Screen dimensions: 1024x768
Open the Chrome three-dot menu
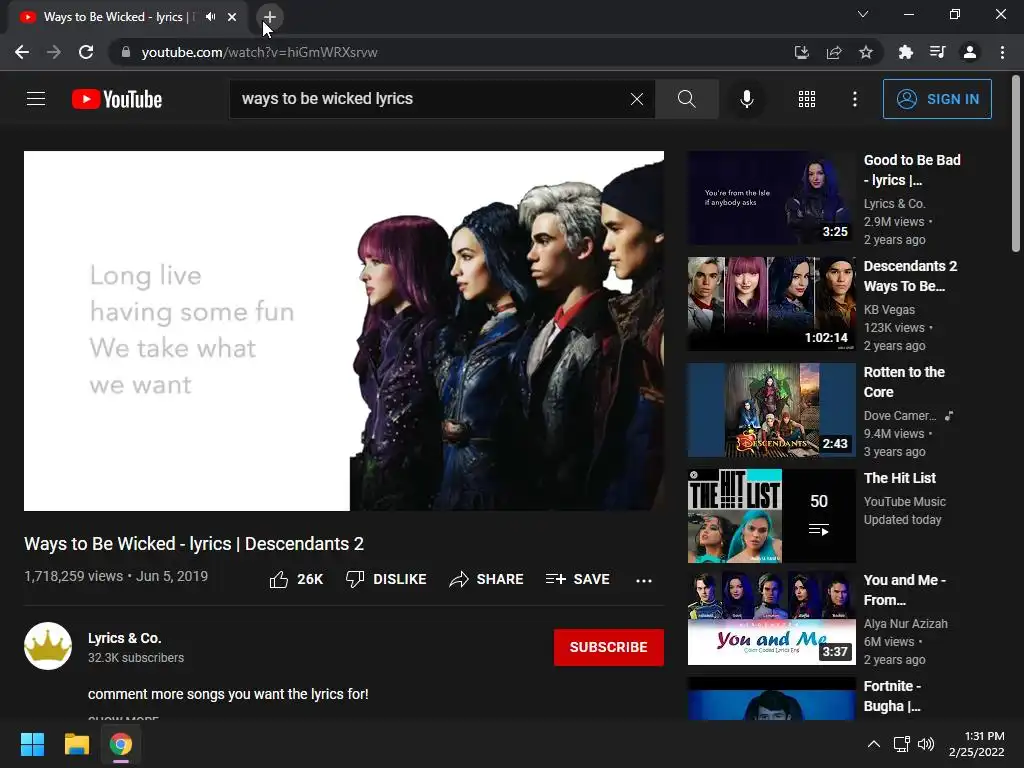(1002, 52)
